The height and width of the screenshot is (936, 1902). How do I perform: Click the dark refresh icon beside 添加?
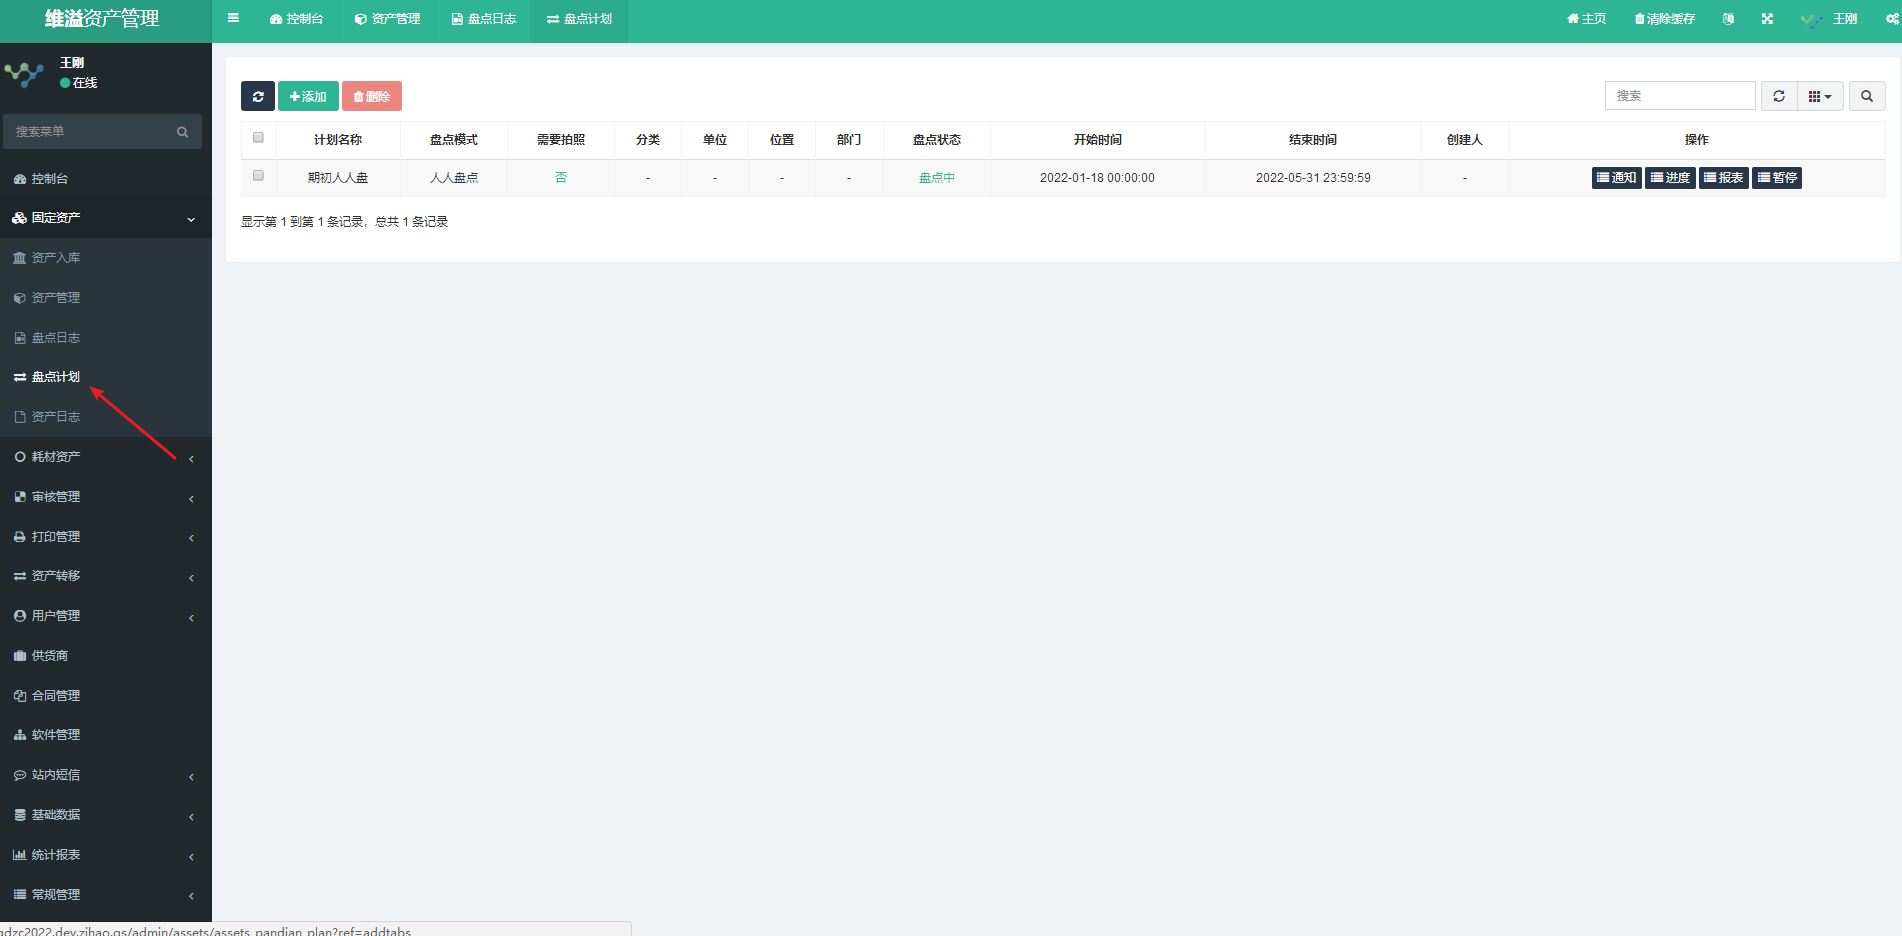258,97
